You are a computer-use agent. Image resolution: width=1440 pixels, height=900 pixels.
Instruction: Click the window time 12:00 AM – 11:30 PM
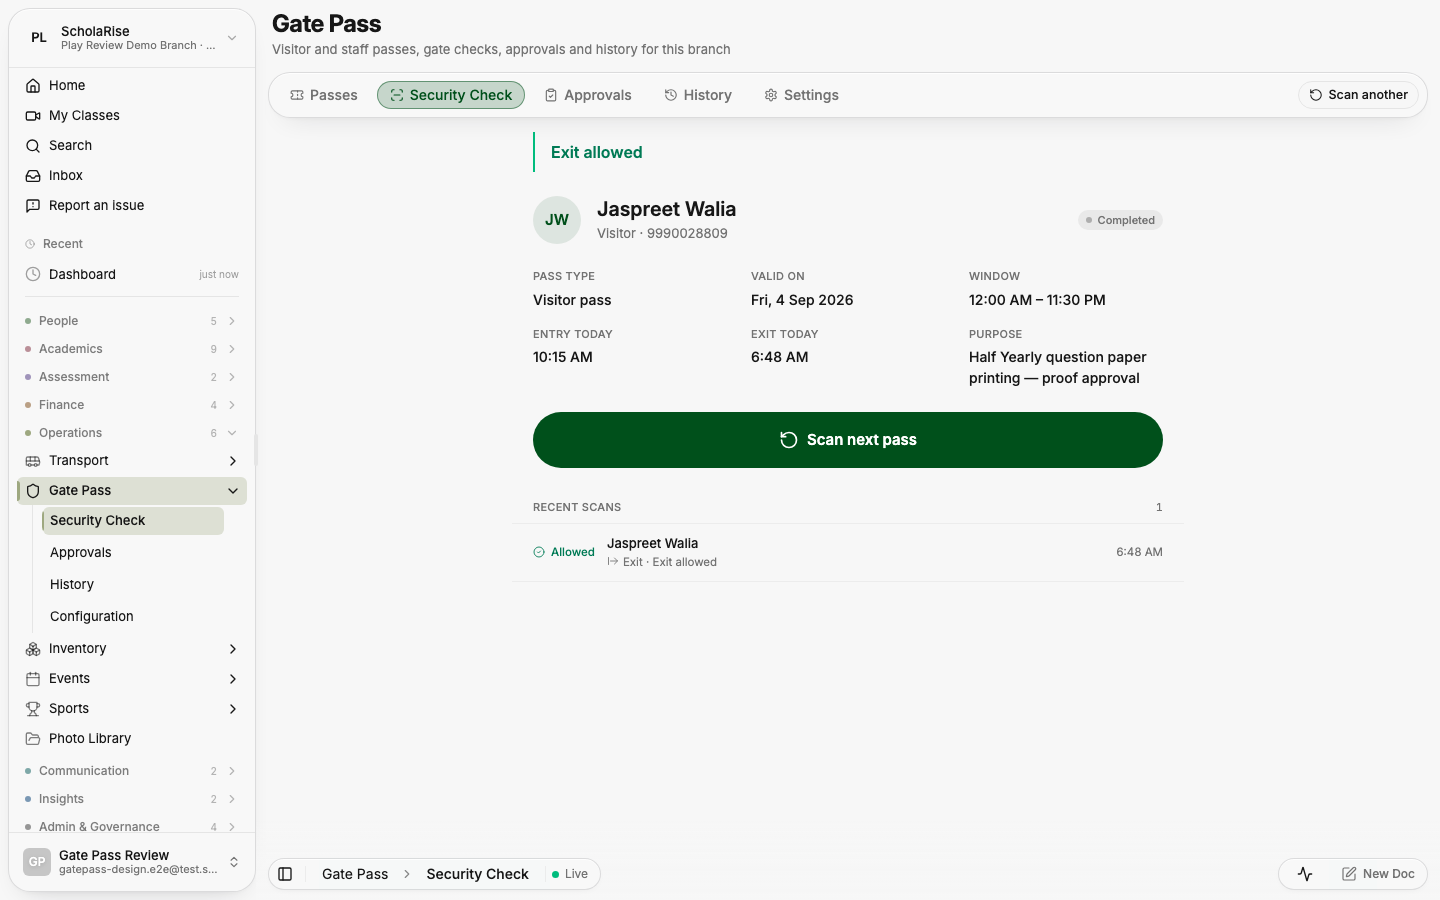(1037, 300)
